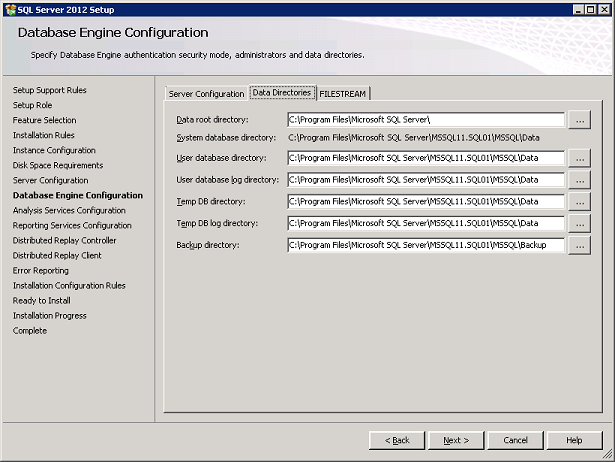The width and height of the screenshot is (615, 462).
Task: Click the window resize grip
Action: tap(608, 455)
